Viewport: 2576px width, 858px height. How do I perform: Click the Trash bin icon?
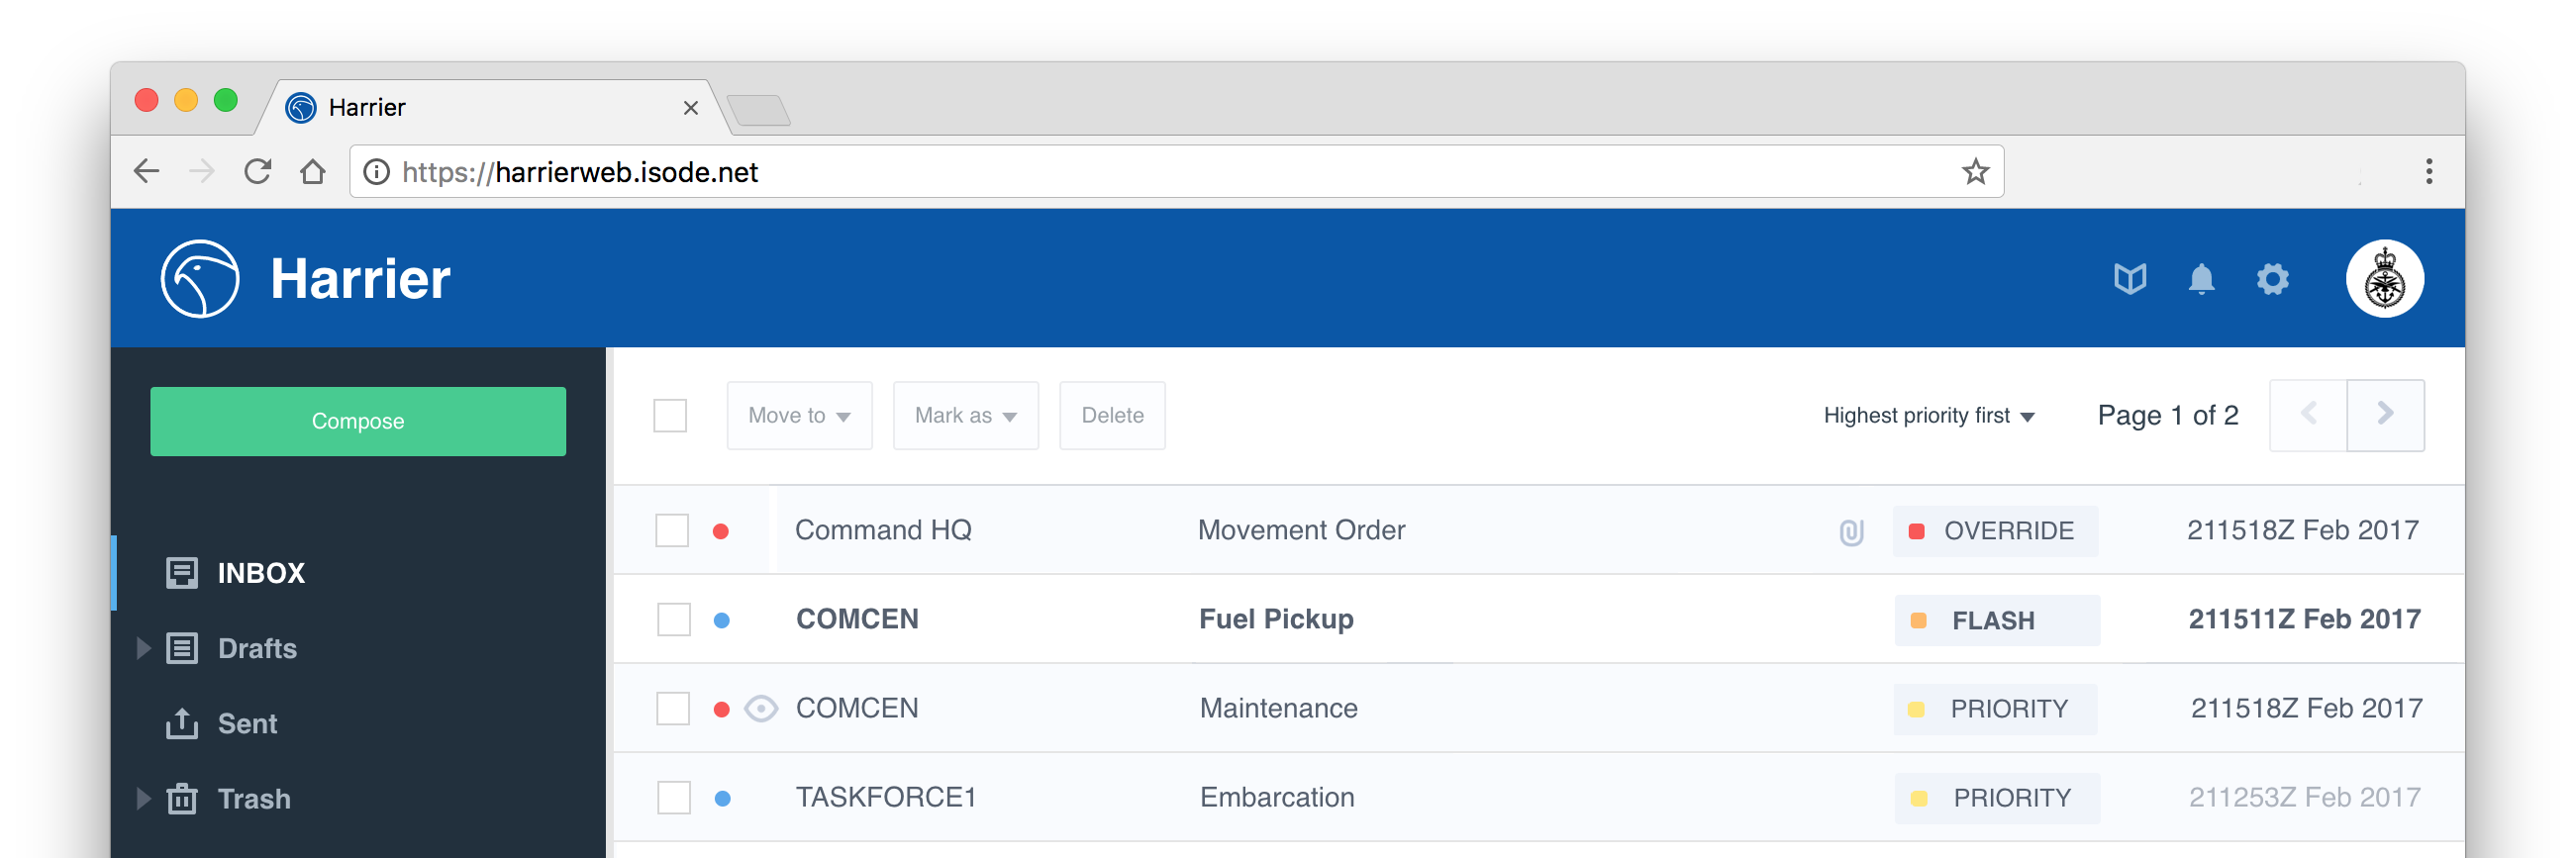click(182, 798)
